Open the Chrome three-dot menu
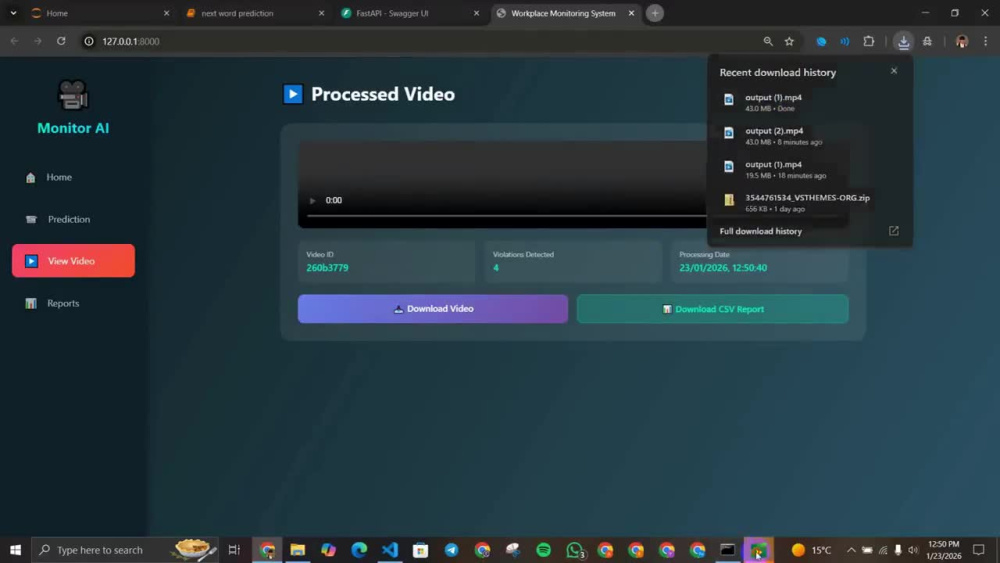 point(985,41)
